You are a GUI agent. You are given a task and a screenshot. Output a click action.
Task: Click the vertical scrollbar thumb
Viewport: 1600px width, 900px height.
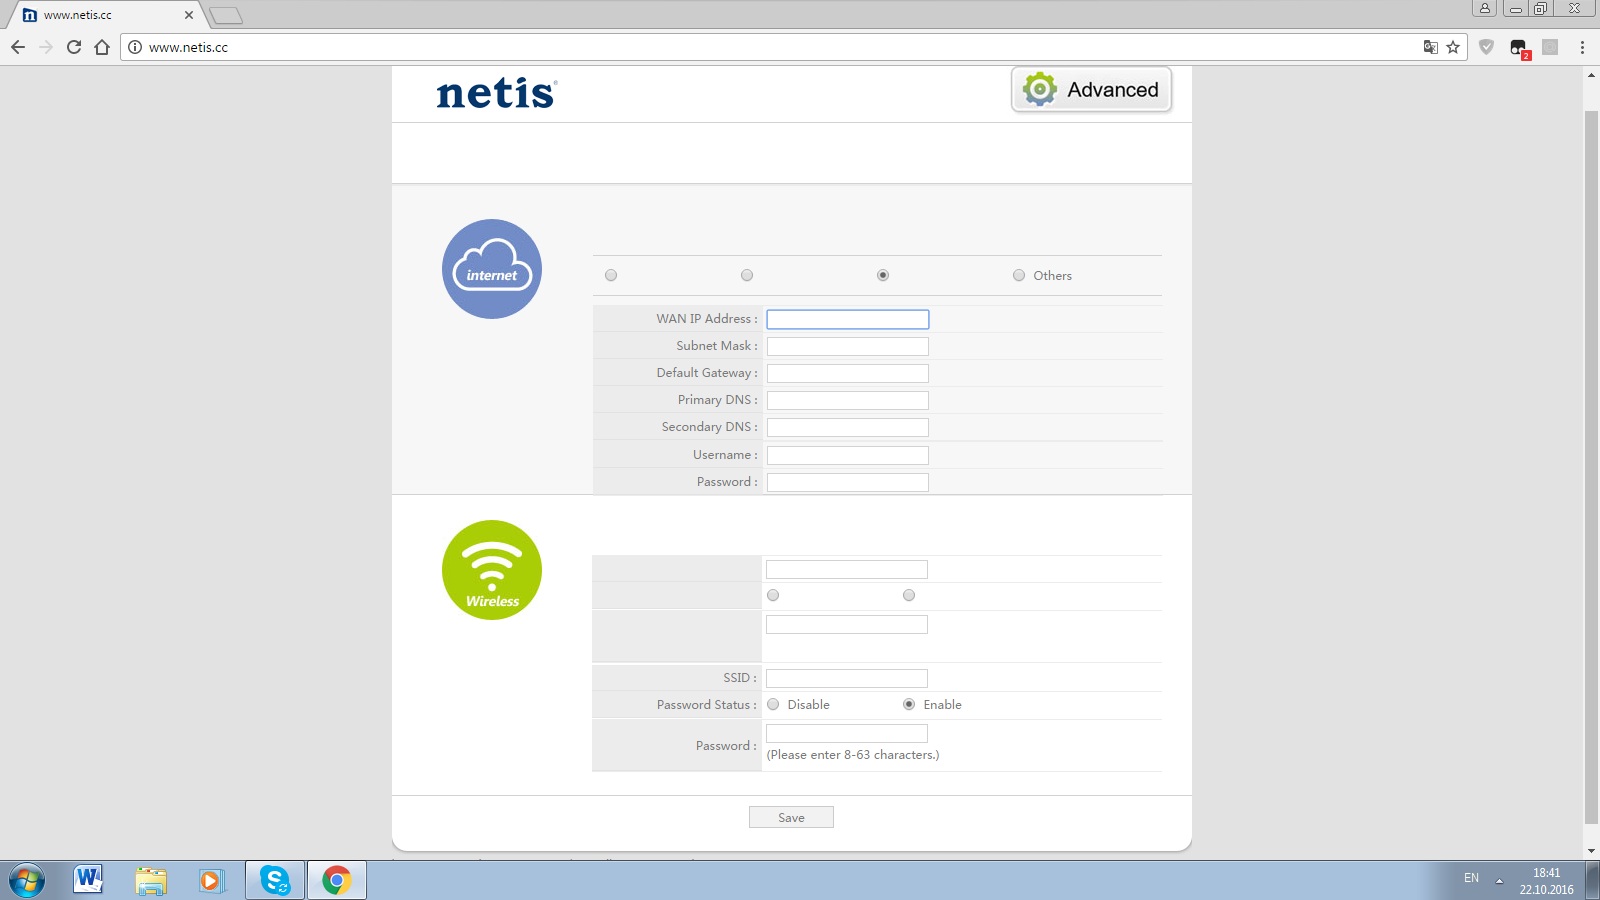(x=1591, y=467)
